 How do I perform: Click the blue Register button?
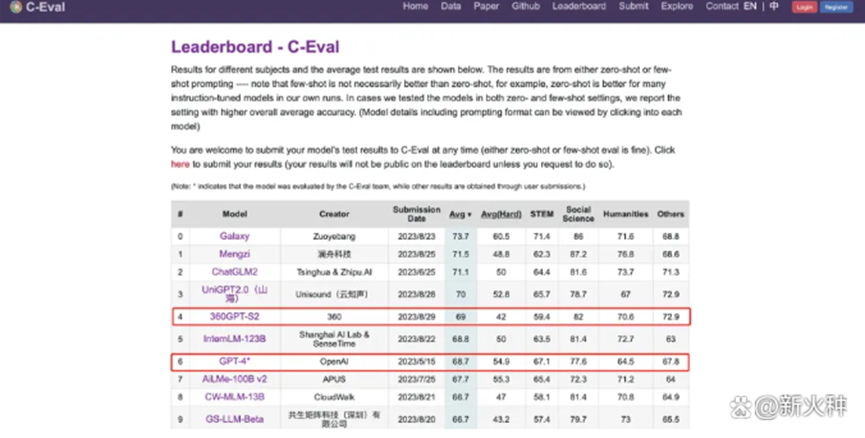[x=836, y=7]
